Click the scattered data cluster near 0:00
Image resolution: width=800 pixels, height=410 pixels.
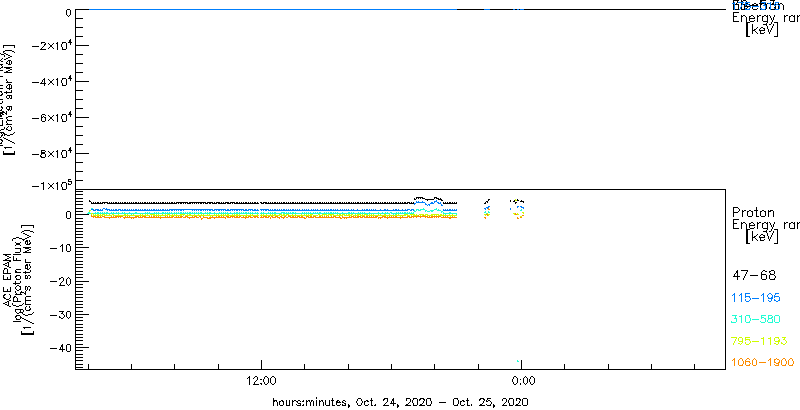pos(517,209)
